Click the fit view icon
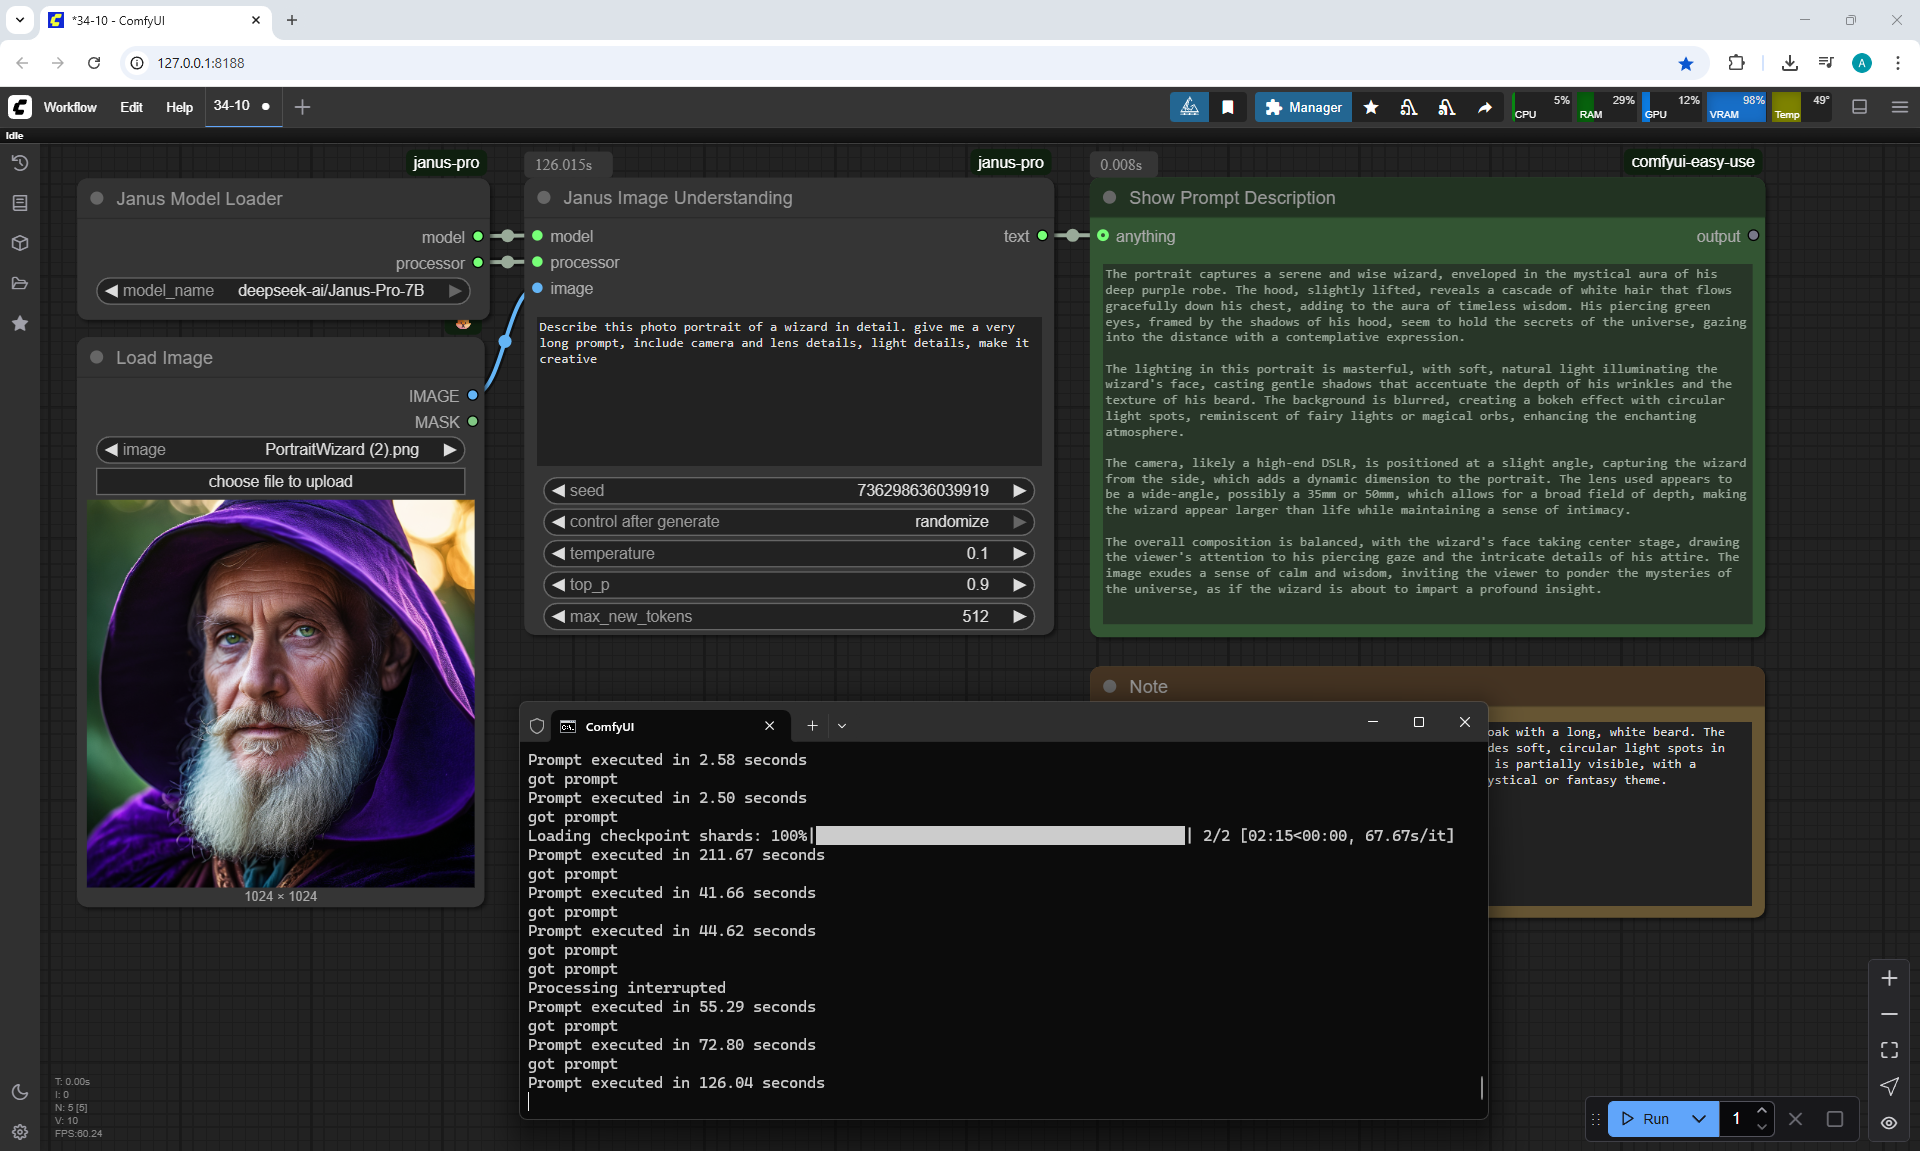1920x1151 pixels. pyautogui.click(x=1889, y=1050)
